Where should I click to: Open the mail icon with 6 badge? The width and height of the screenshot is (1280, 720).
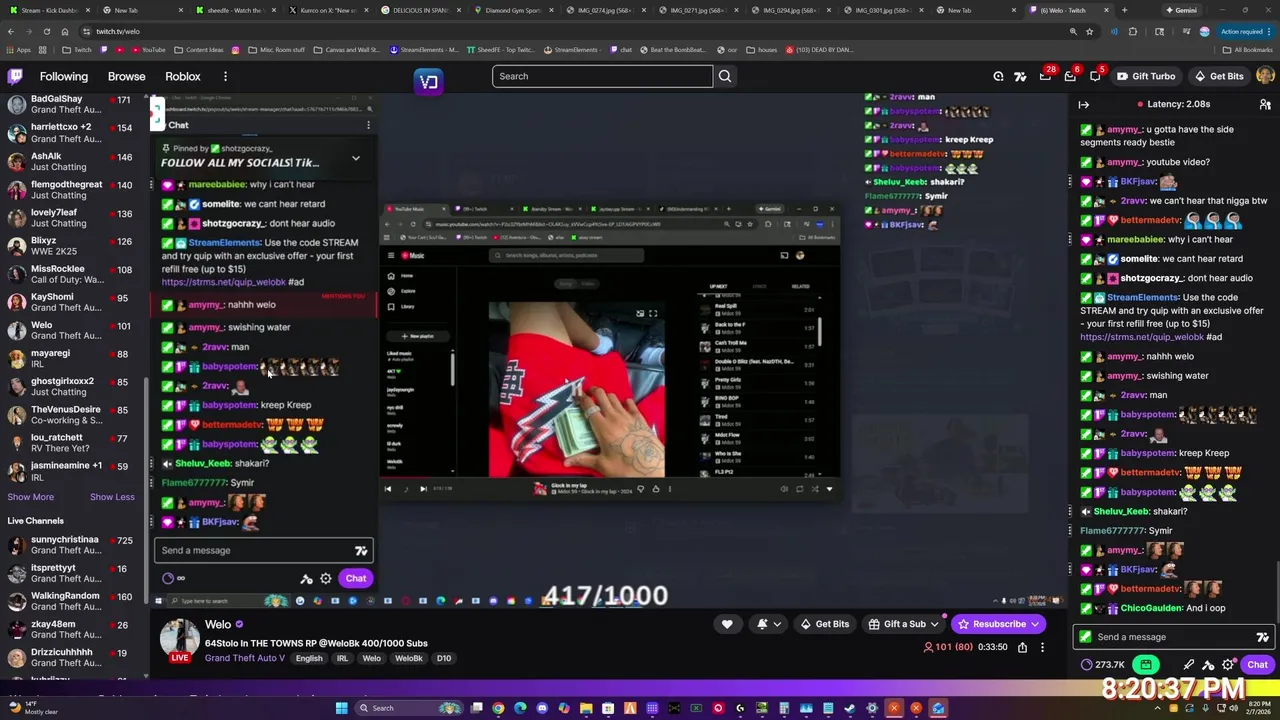tap(1070, 76)
